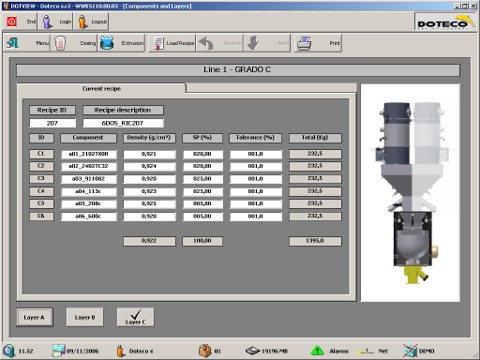Click the C6 density value field
Screen dimensions: 480x360
(149, 216)
